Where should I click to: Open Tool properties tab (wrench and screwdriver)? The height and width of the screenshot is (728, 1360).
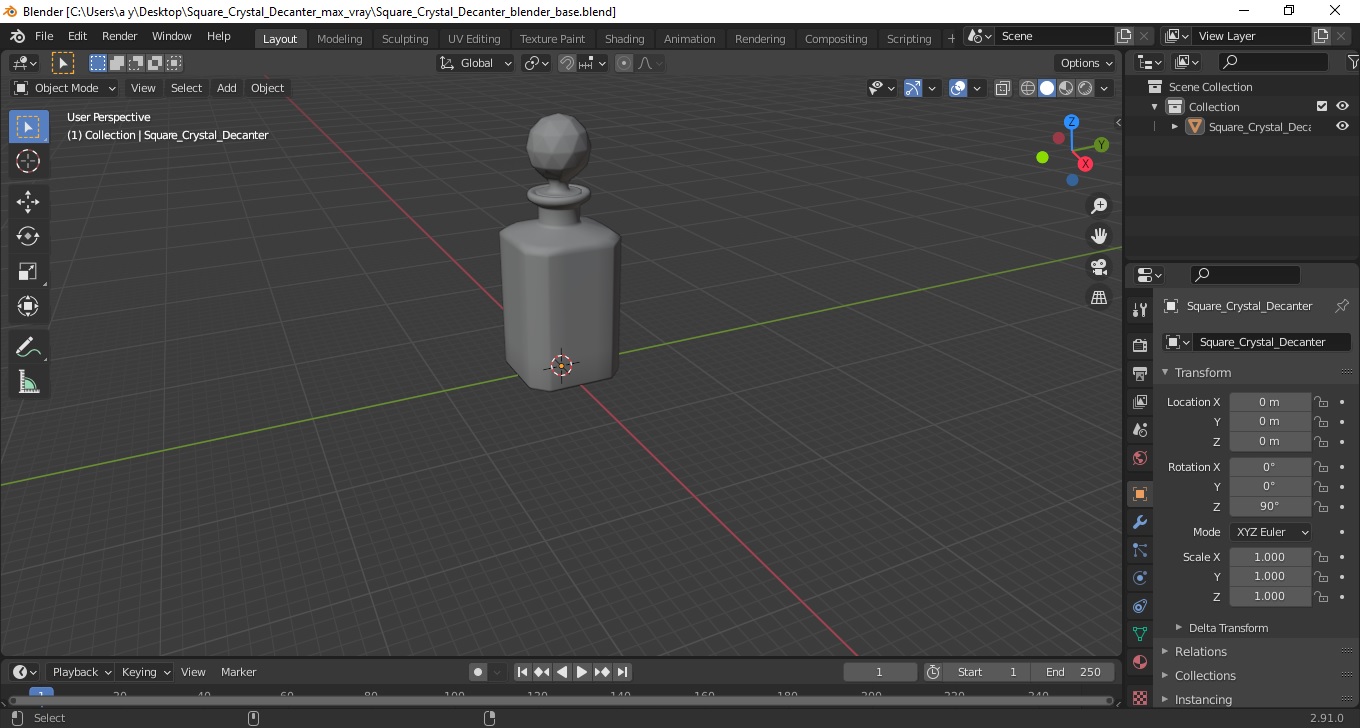[x=1140, y=309]
